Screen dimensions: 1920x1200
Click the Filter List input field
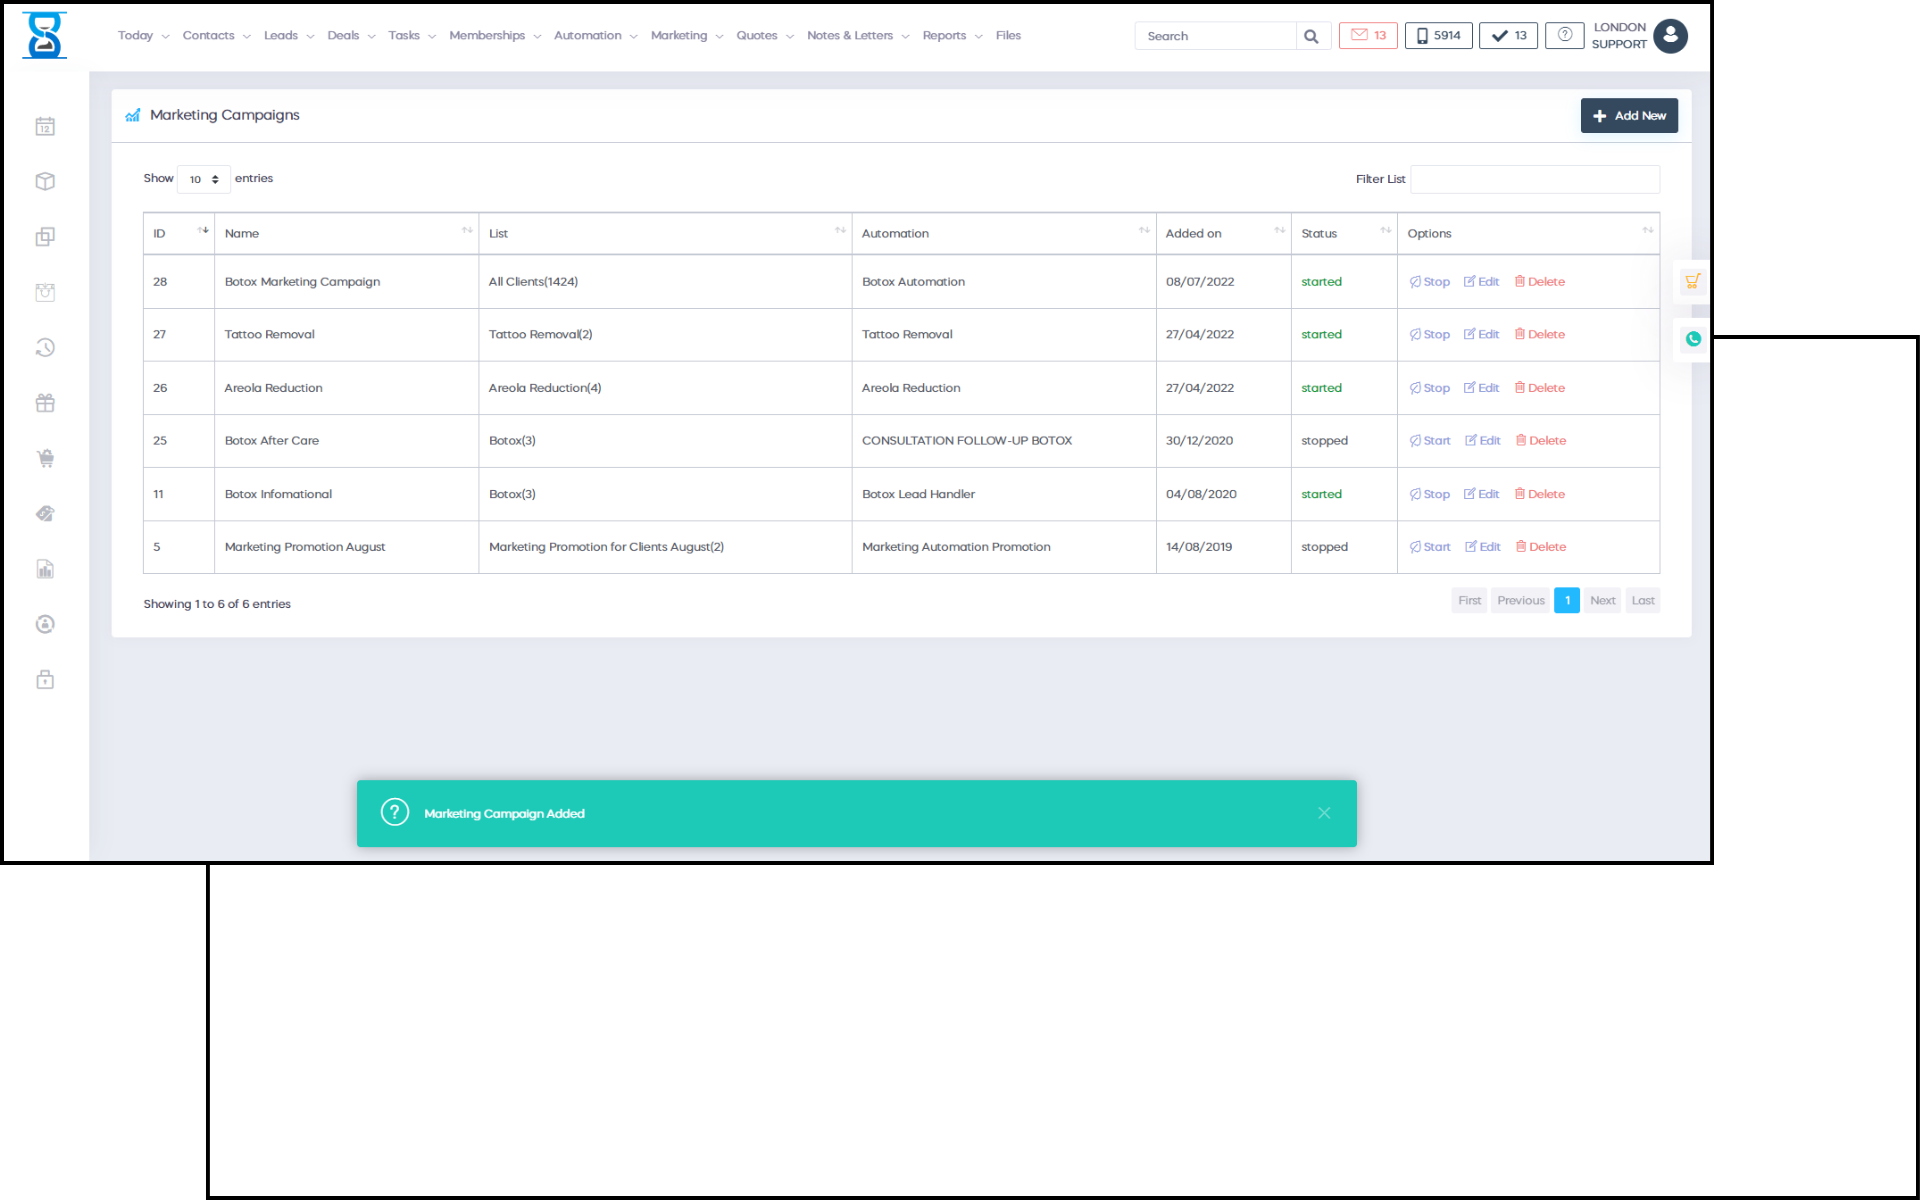(x=1534, y=179)
